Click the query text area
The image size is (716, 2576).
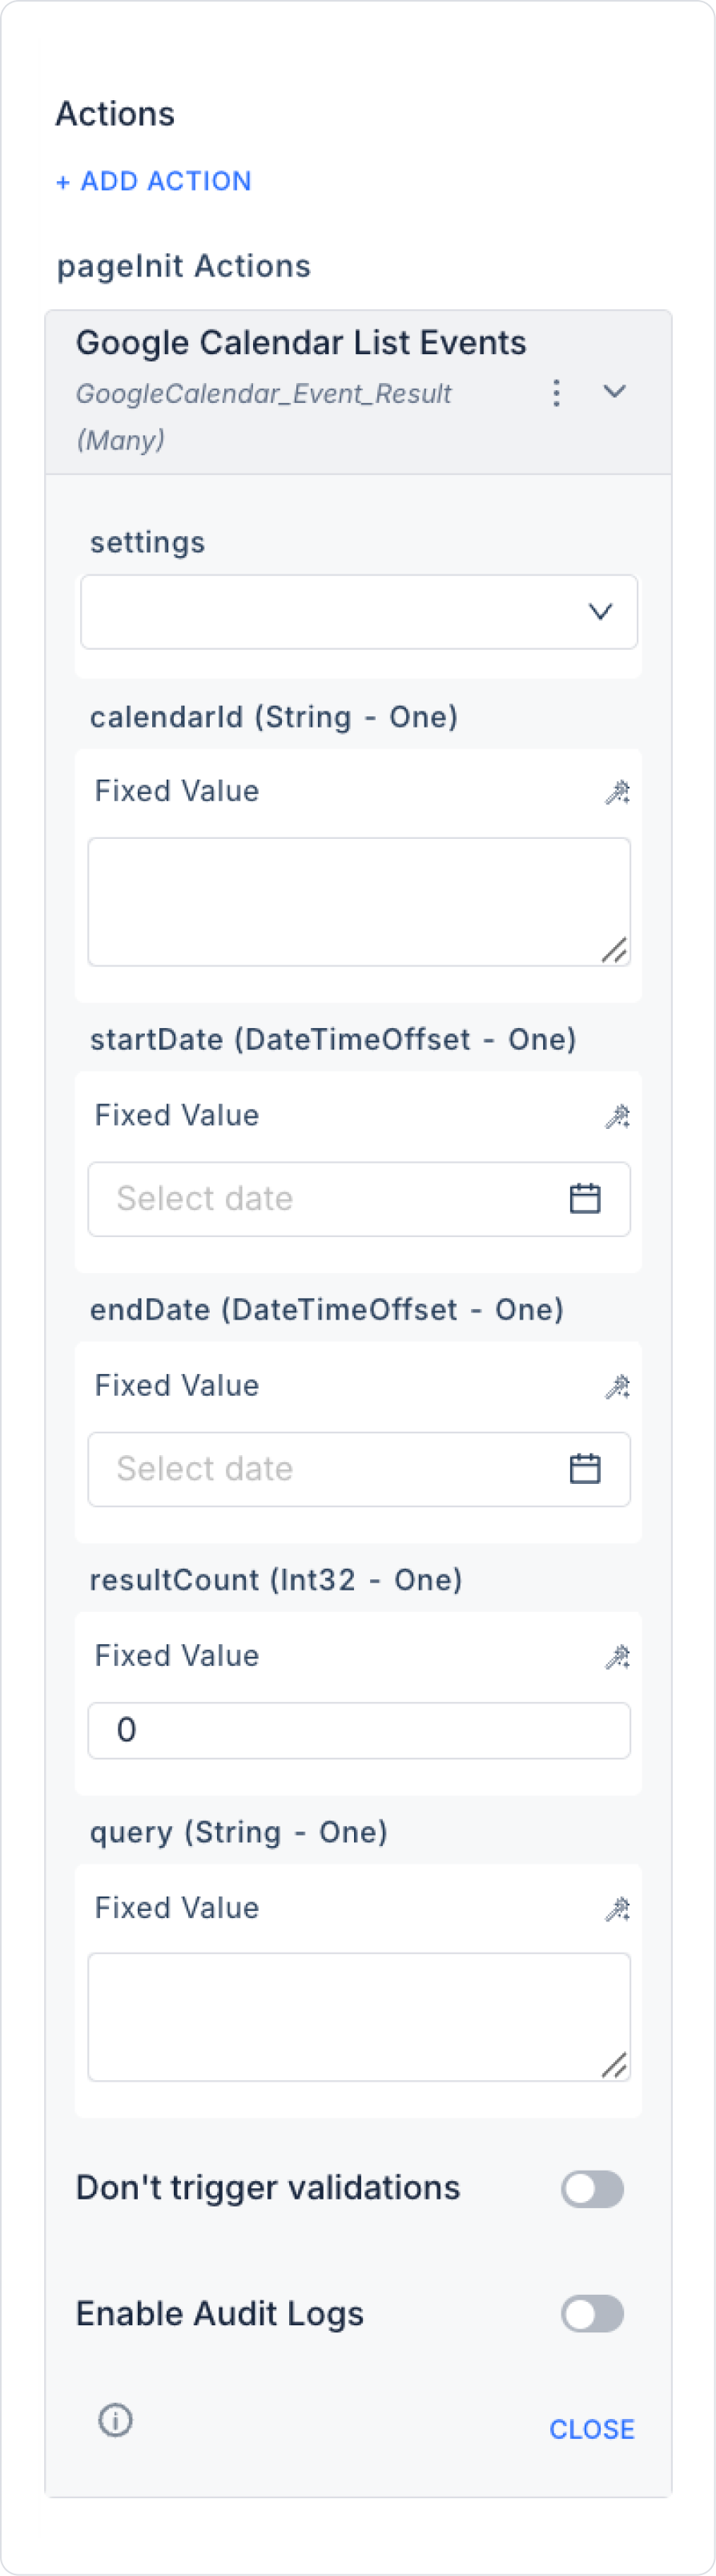pos(358,2016)
